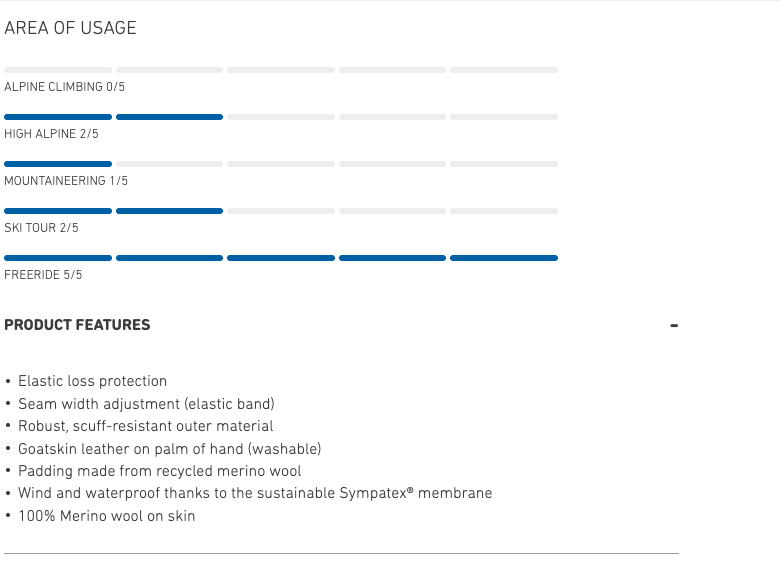The width and height of the screenshot is (781, 563).
Task: Click the 100% Merino wool on skin item
Action: [x=106, y=516]
